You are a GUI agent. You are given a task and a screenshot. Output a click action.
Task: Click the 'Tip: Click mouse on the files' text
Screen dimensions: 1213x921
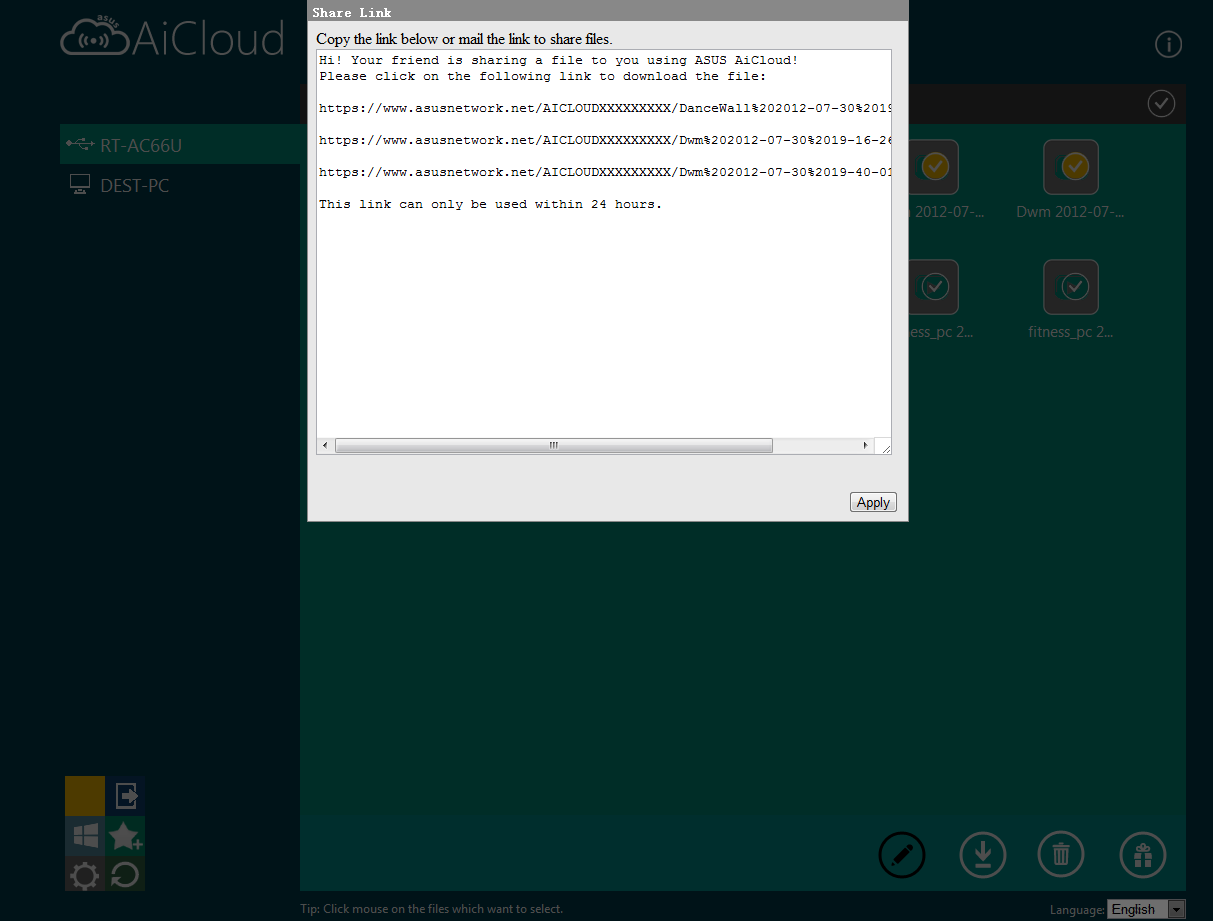pos(431,909)
